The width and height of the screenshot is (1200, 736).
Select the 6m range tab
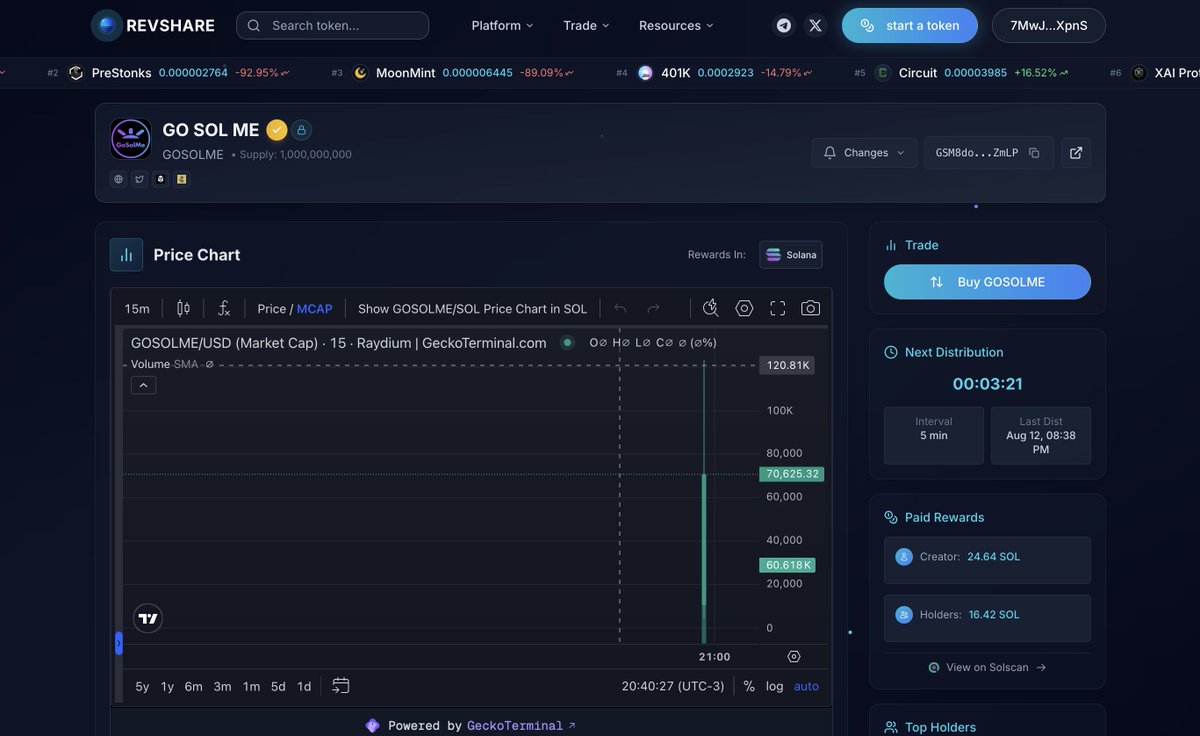click(193, 686)
